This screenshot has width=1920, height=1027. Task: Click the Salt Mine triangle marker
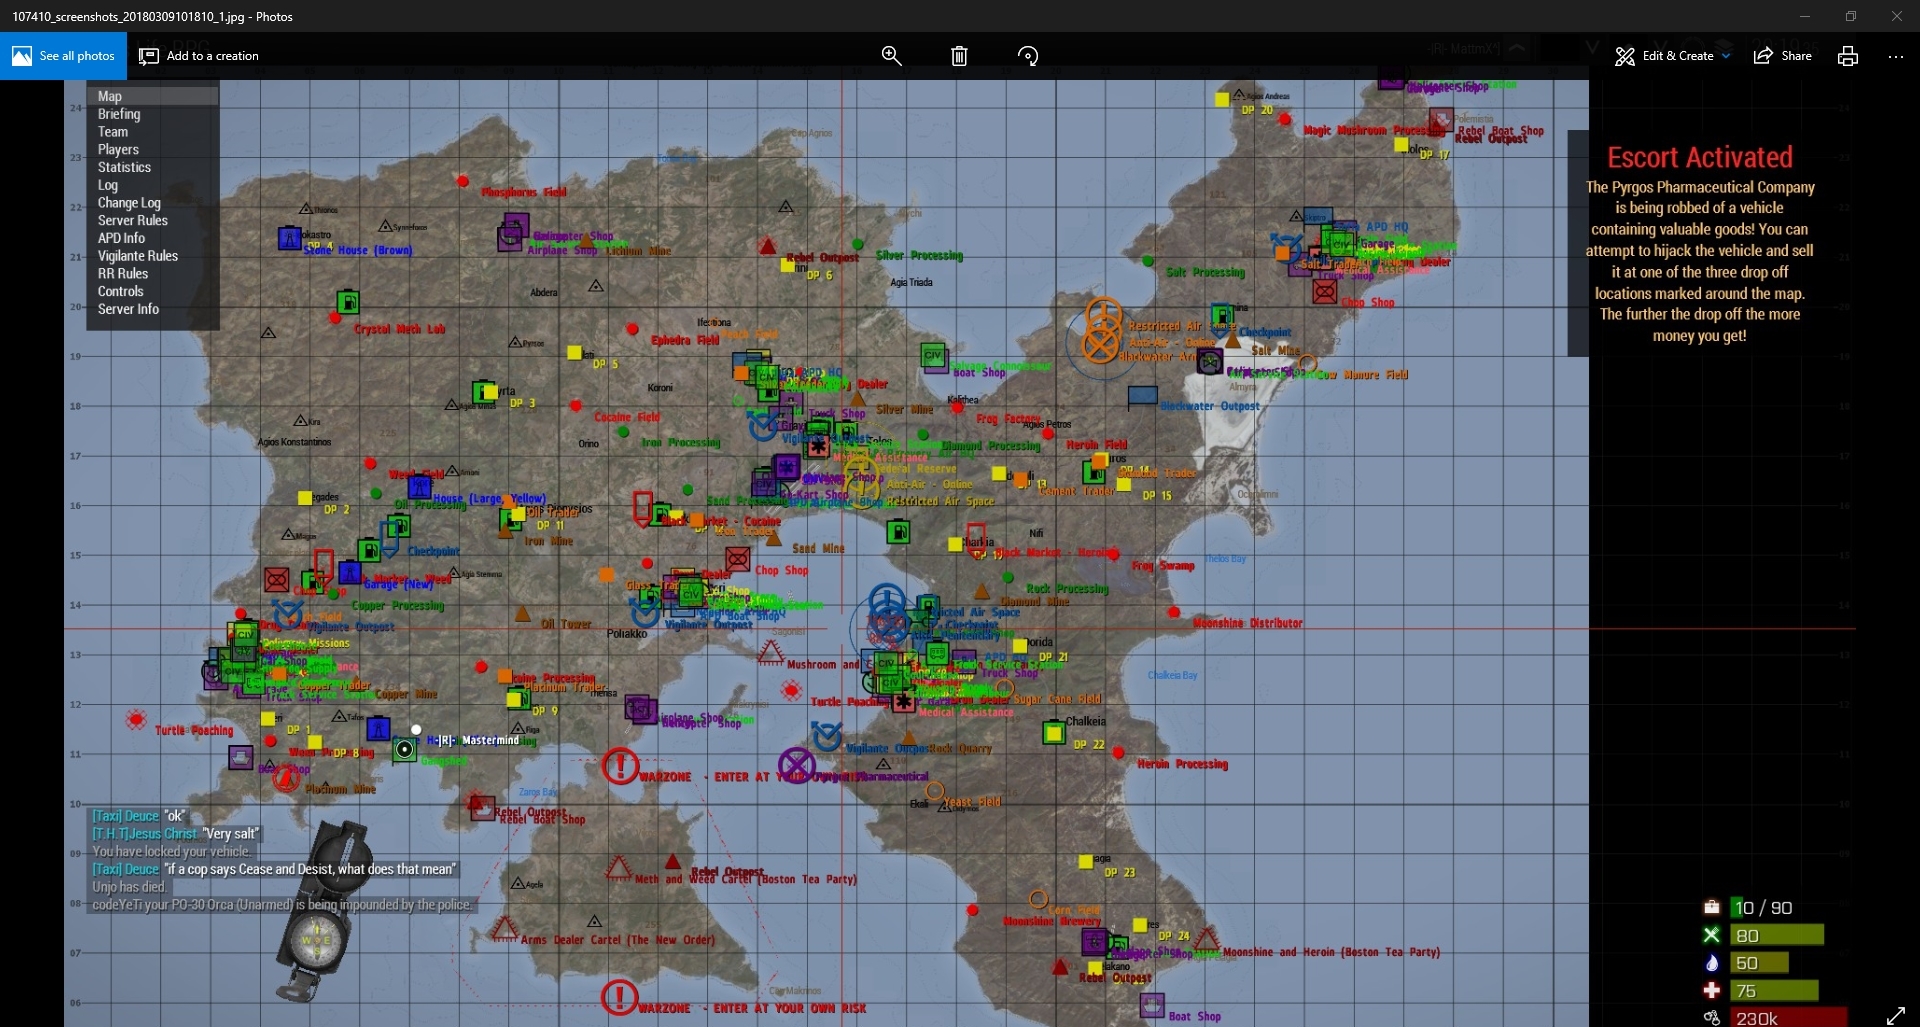1233,341
